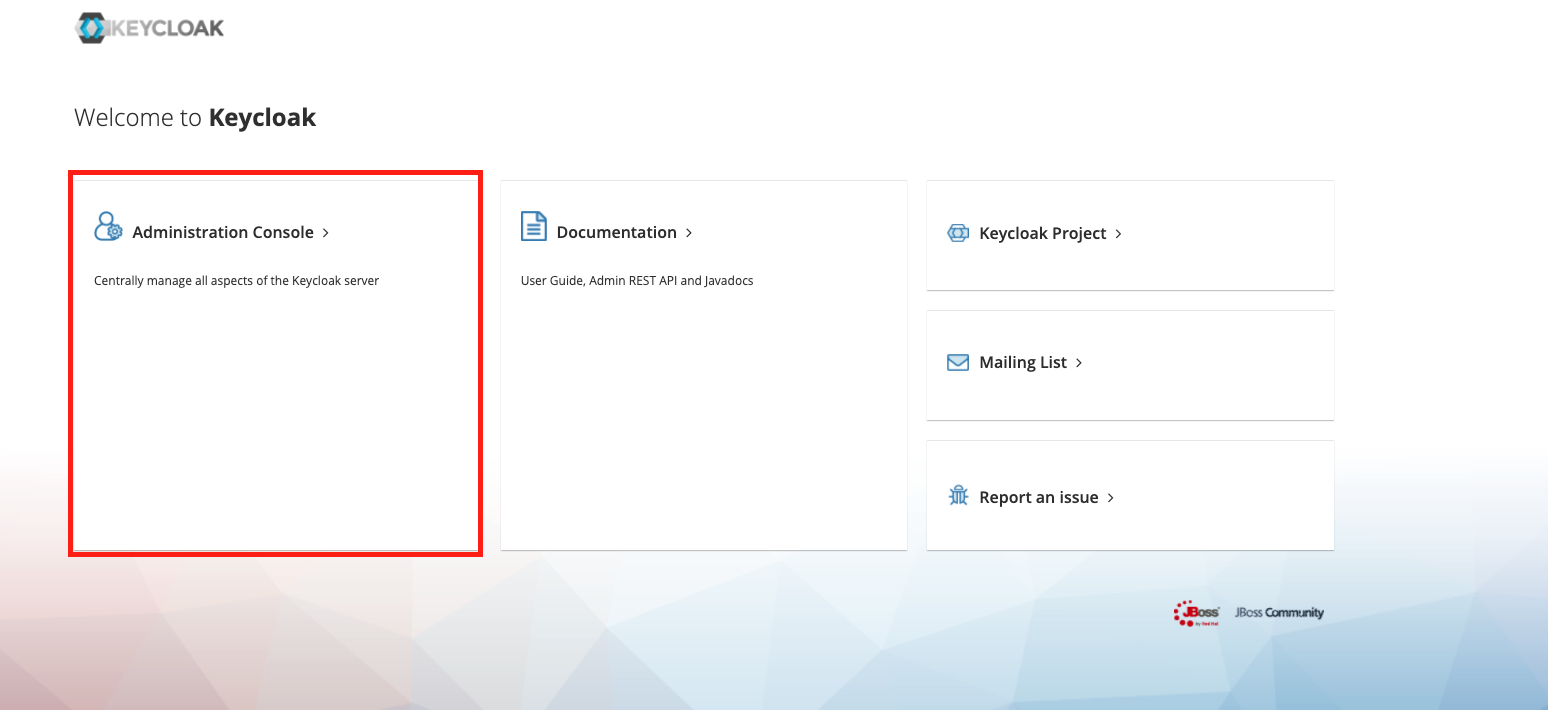Select the Report an issue link

(1038, 497)
